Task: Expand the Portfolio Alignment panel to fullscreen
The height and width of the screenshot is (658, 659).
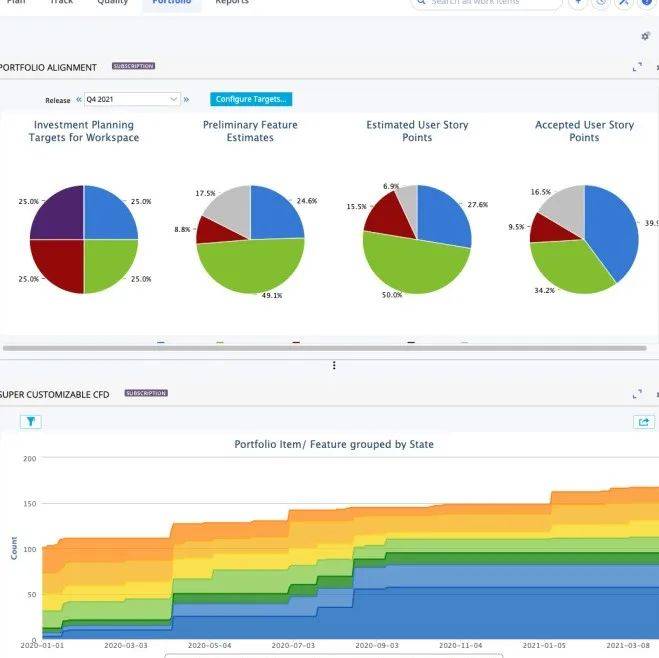Action: pos(637,67)
